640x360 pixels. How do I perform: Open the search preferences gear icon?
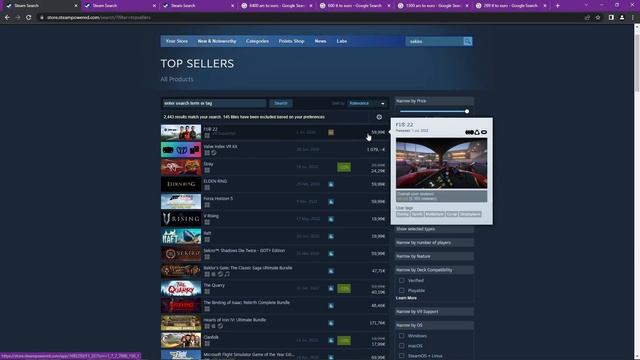pyautogui.click(x=379, y=117)
